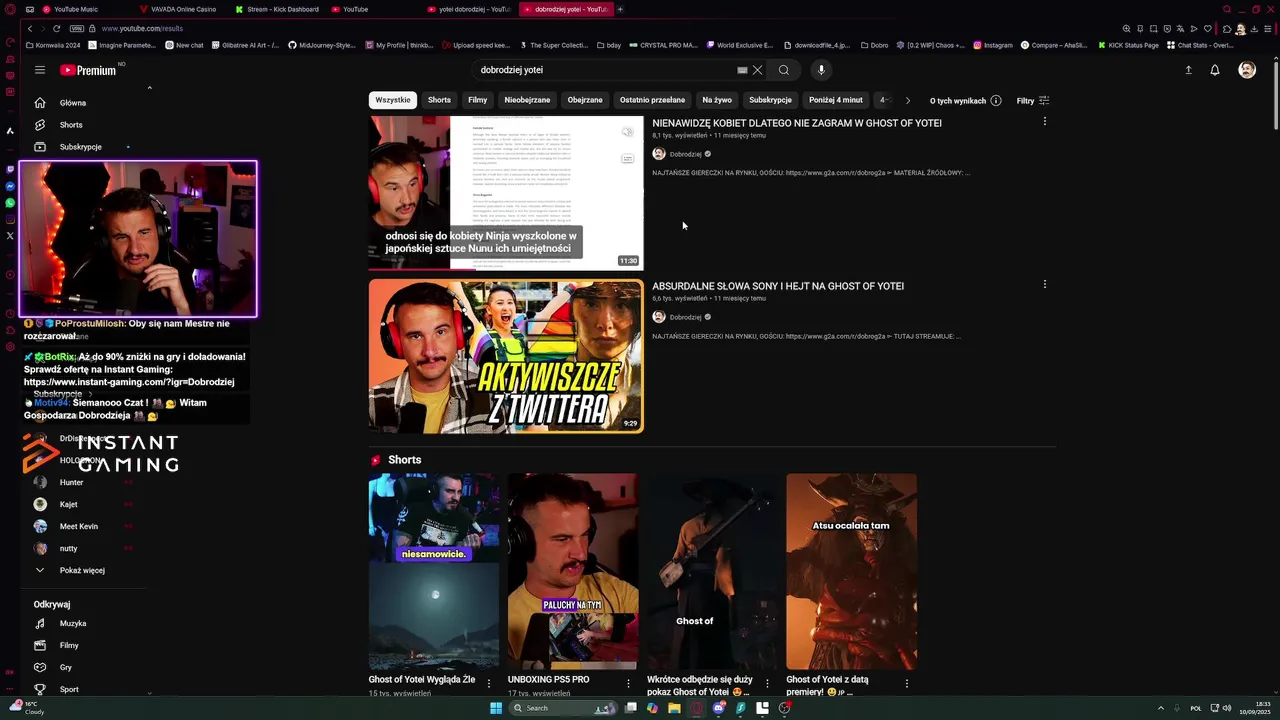Open options for 'Ghost of Yotei Wygląda Źle' short
This screenshot has height=720, width=1280.
(x=489, y=683)
